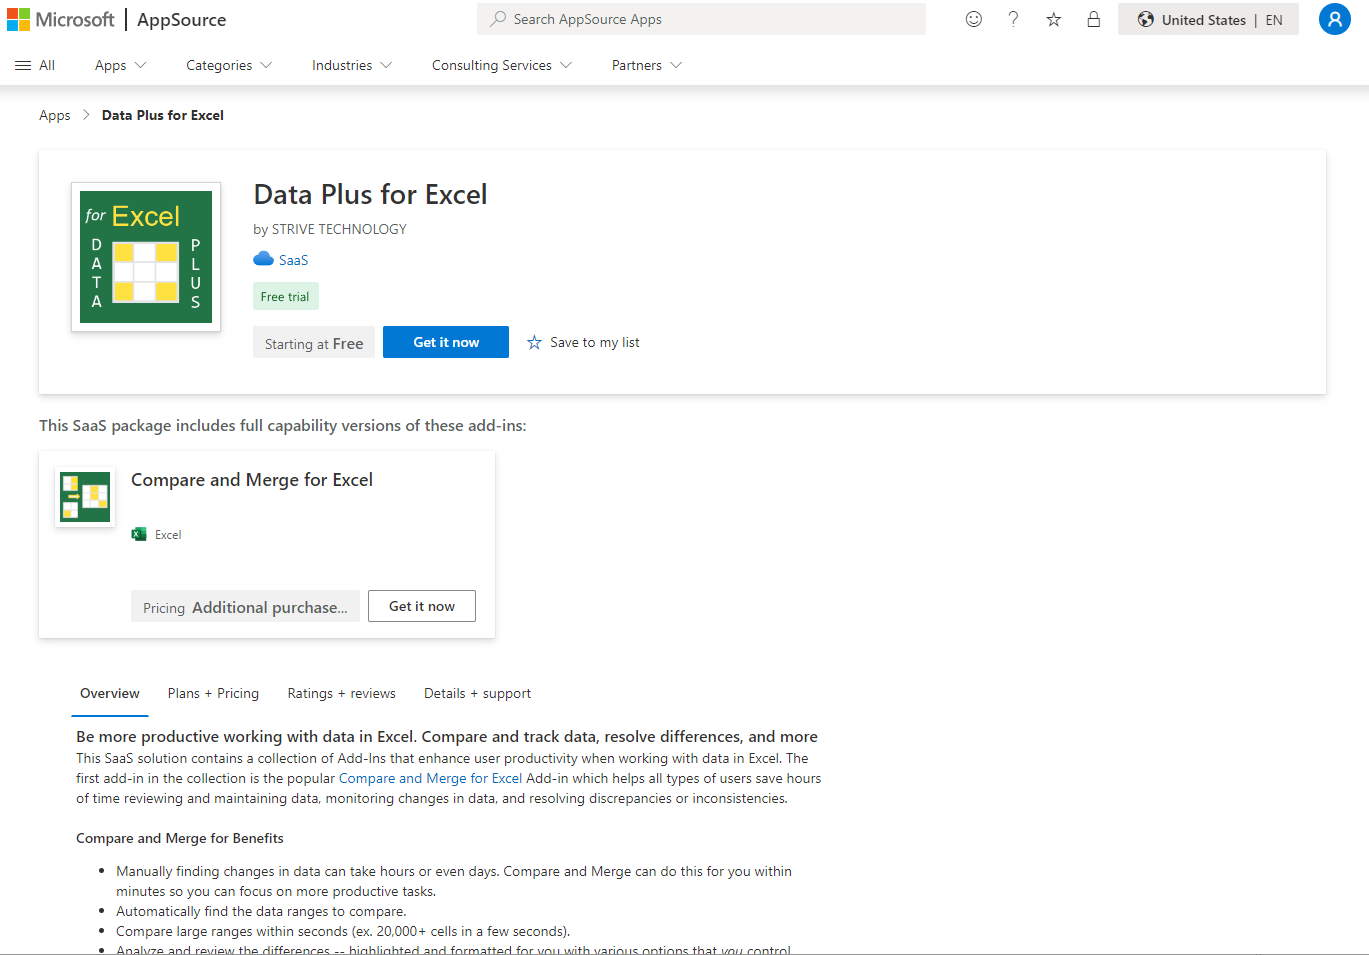Expand the Categories dropdown
Screen dimensions: 1369x955
point(228,65)
